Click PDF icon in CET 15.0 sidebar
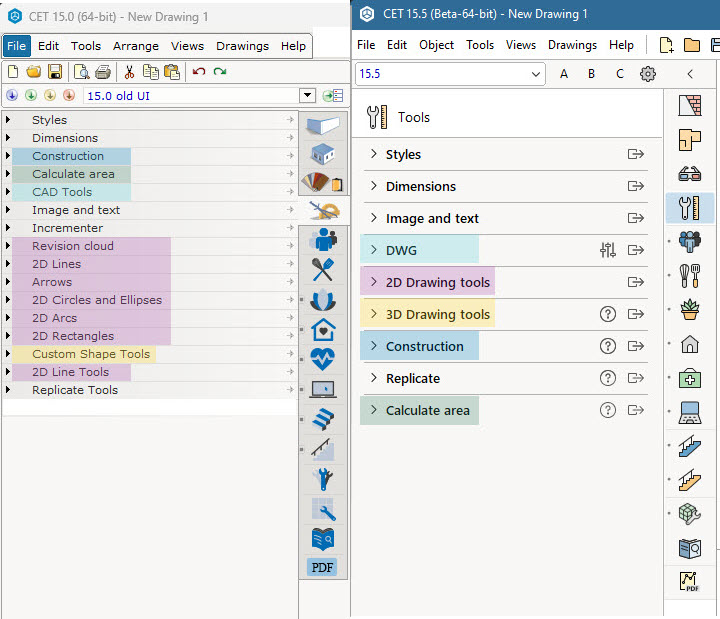The image size is (720, 619). [x=322, y=568]
